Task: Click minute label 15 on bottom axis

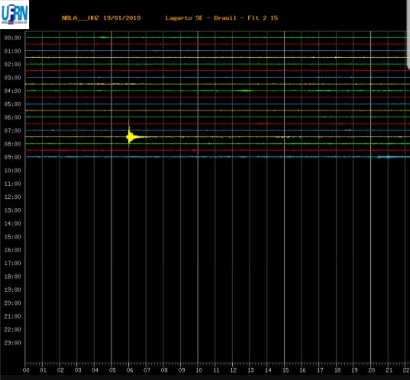Action: click(285, 370)
